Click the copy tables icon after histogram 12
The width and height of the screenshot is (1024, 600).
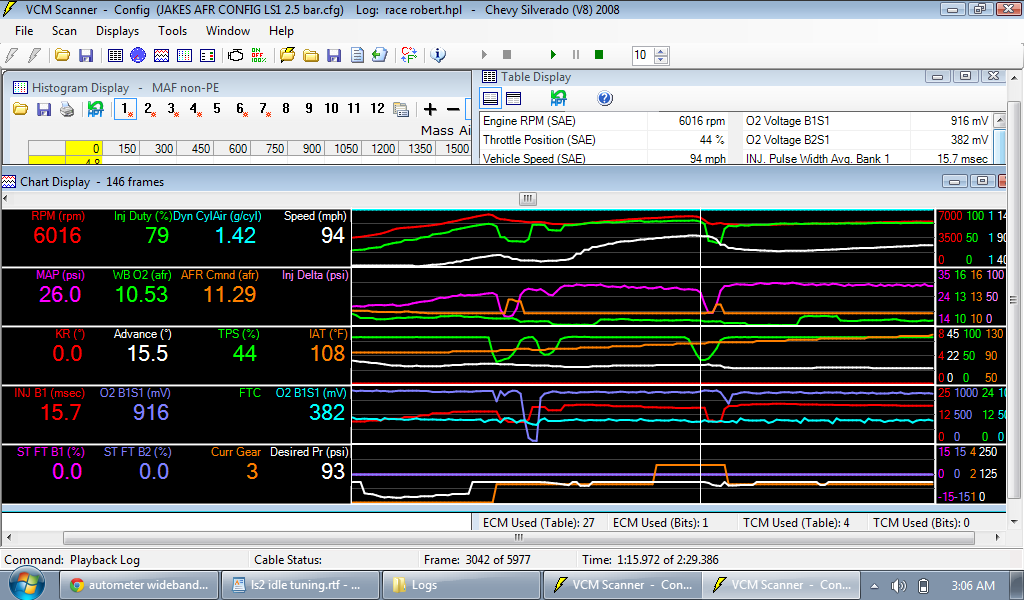pyautogui.click(x=401, y=109)
